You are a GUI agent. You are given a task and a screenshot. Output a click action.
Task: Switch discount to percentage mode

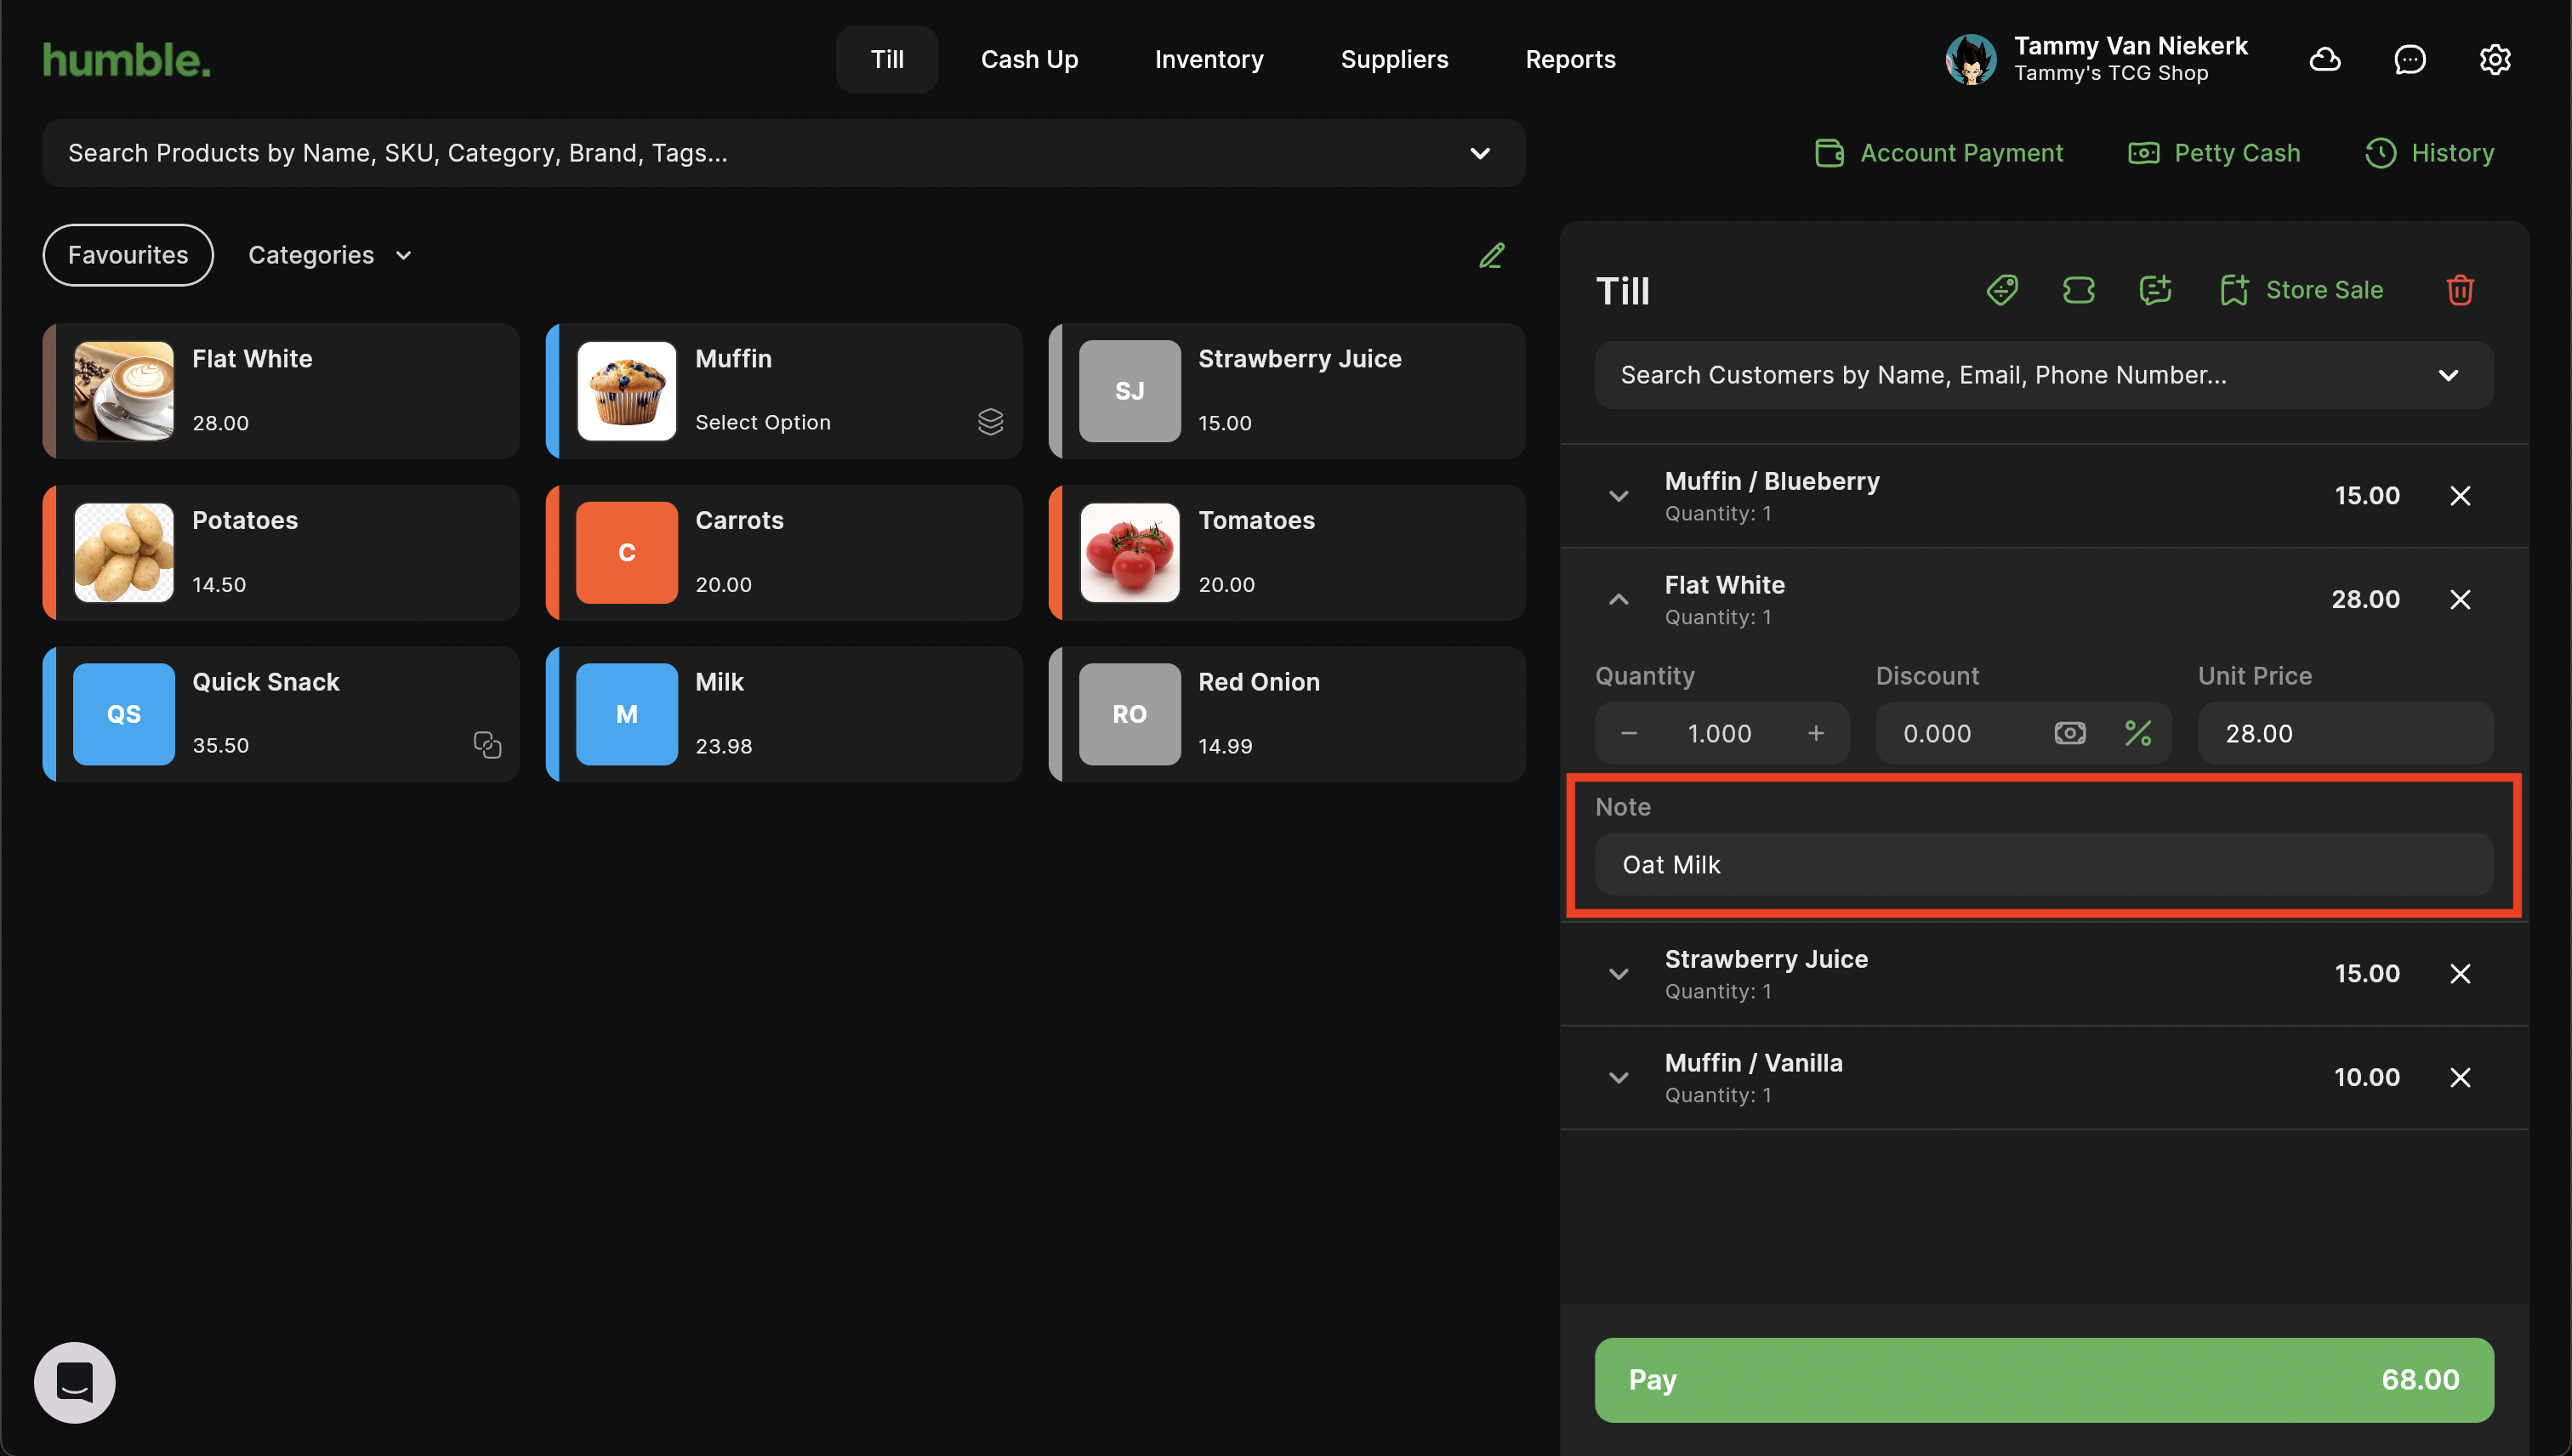pos(2138,733)
